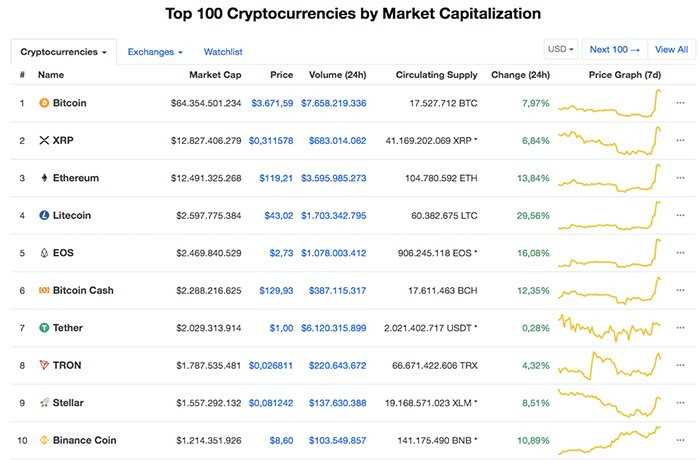This screenshot has width=700, height=460.
Task: Click the TRON logo icon
Action: [x=43, y=365]
